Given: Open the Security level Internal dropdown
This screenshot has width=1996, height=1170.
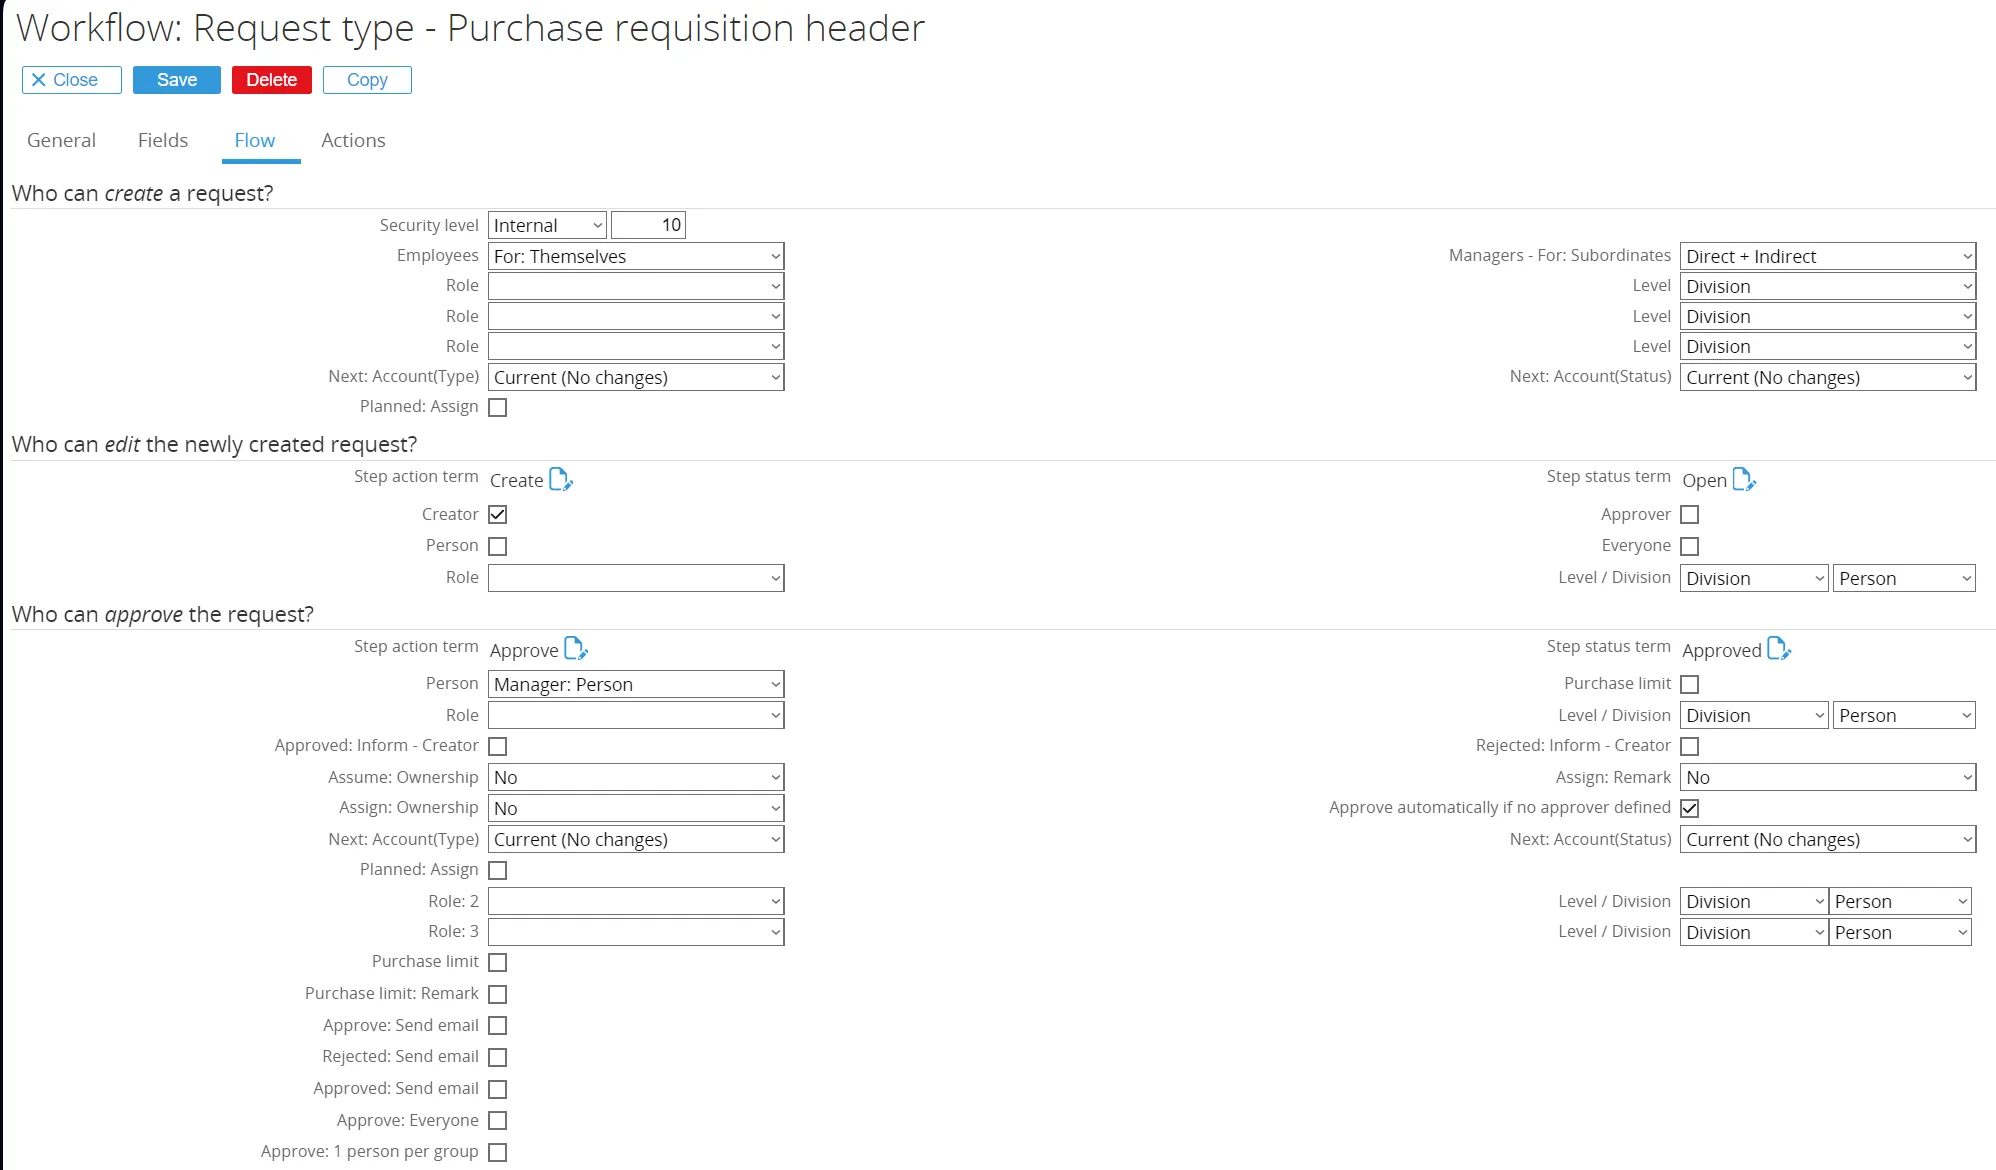Looking at the screenshot, I should [x=547, y=225].
